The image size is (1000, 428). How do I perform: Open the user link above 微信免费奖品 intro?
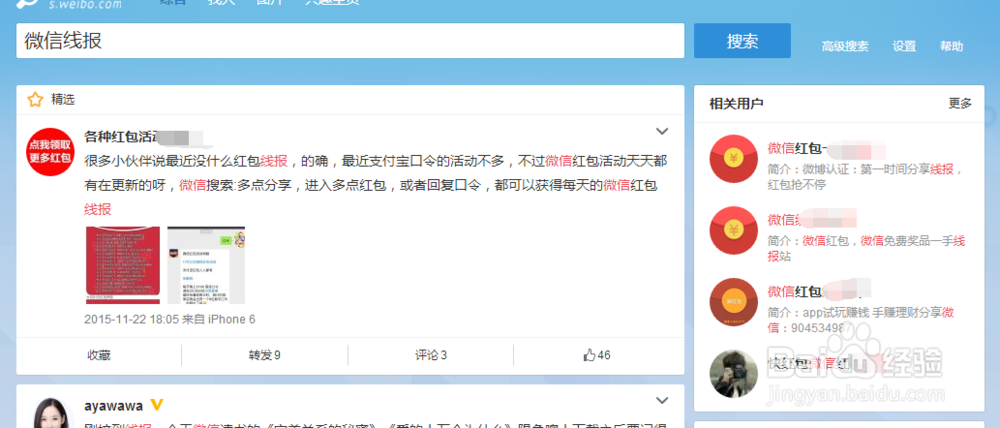pos(784,219)
